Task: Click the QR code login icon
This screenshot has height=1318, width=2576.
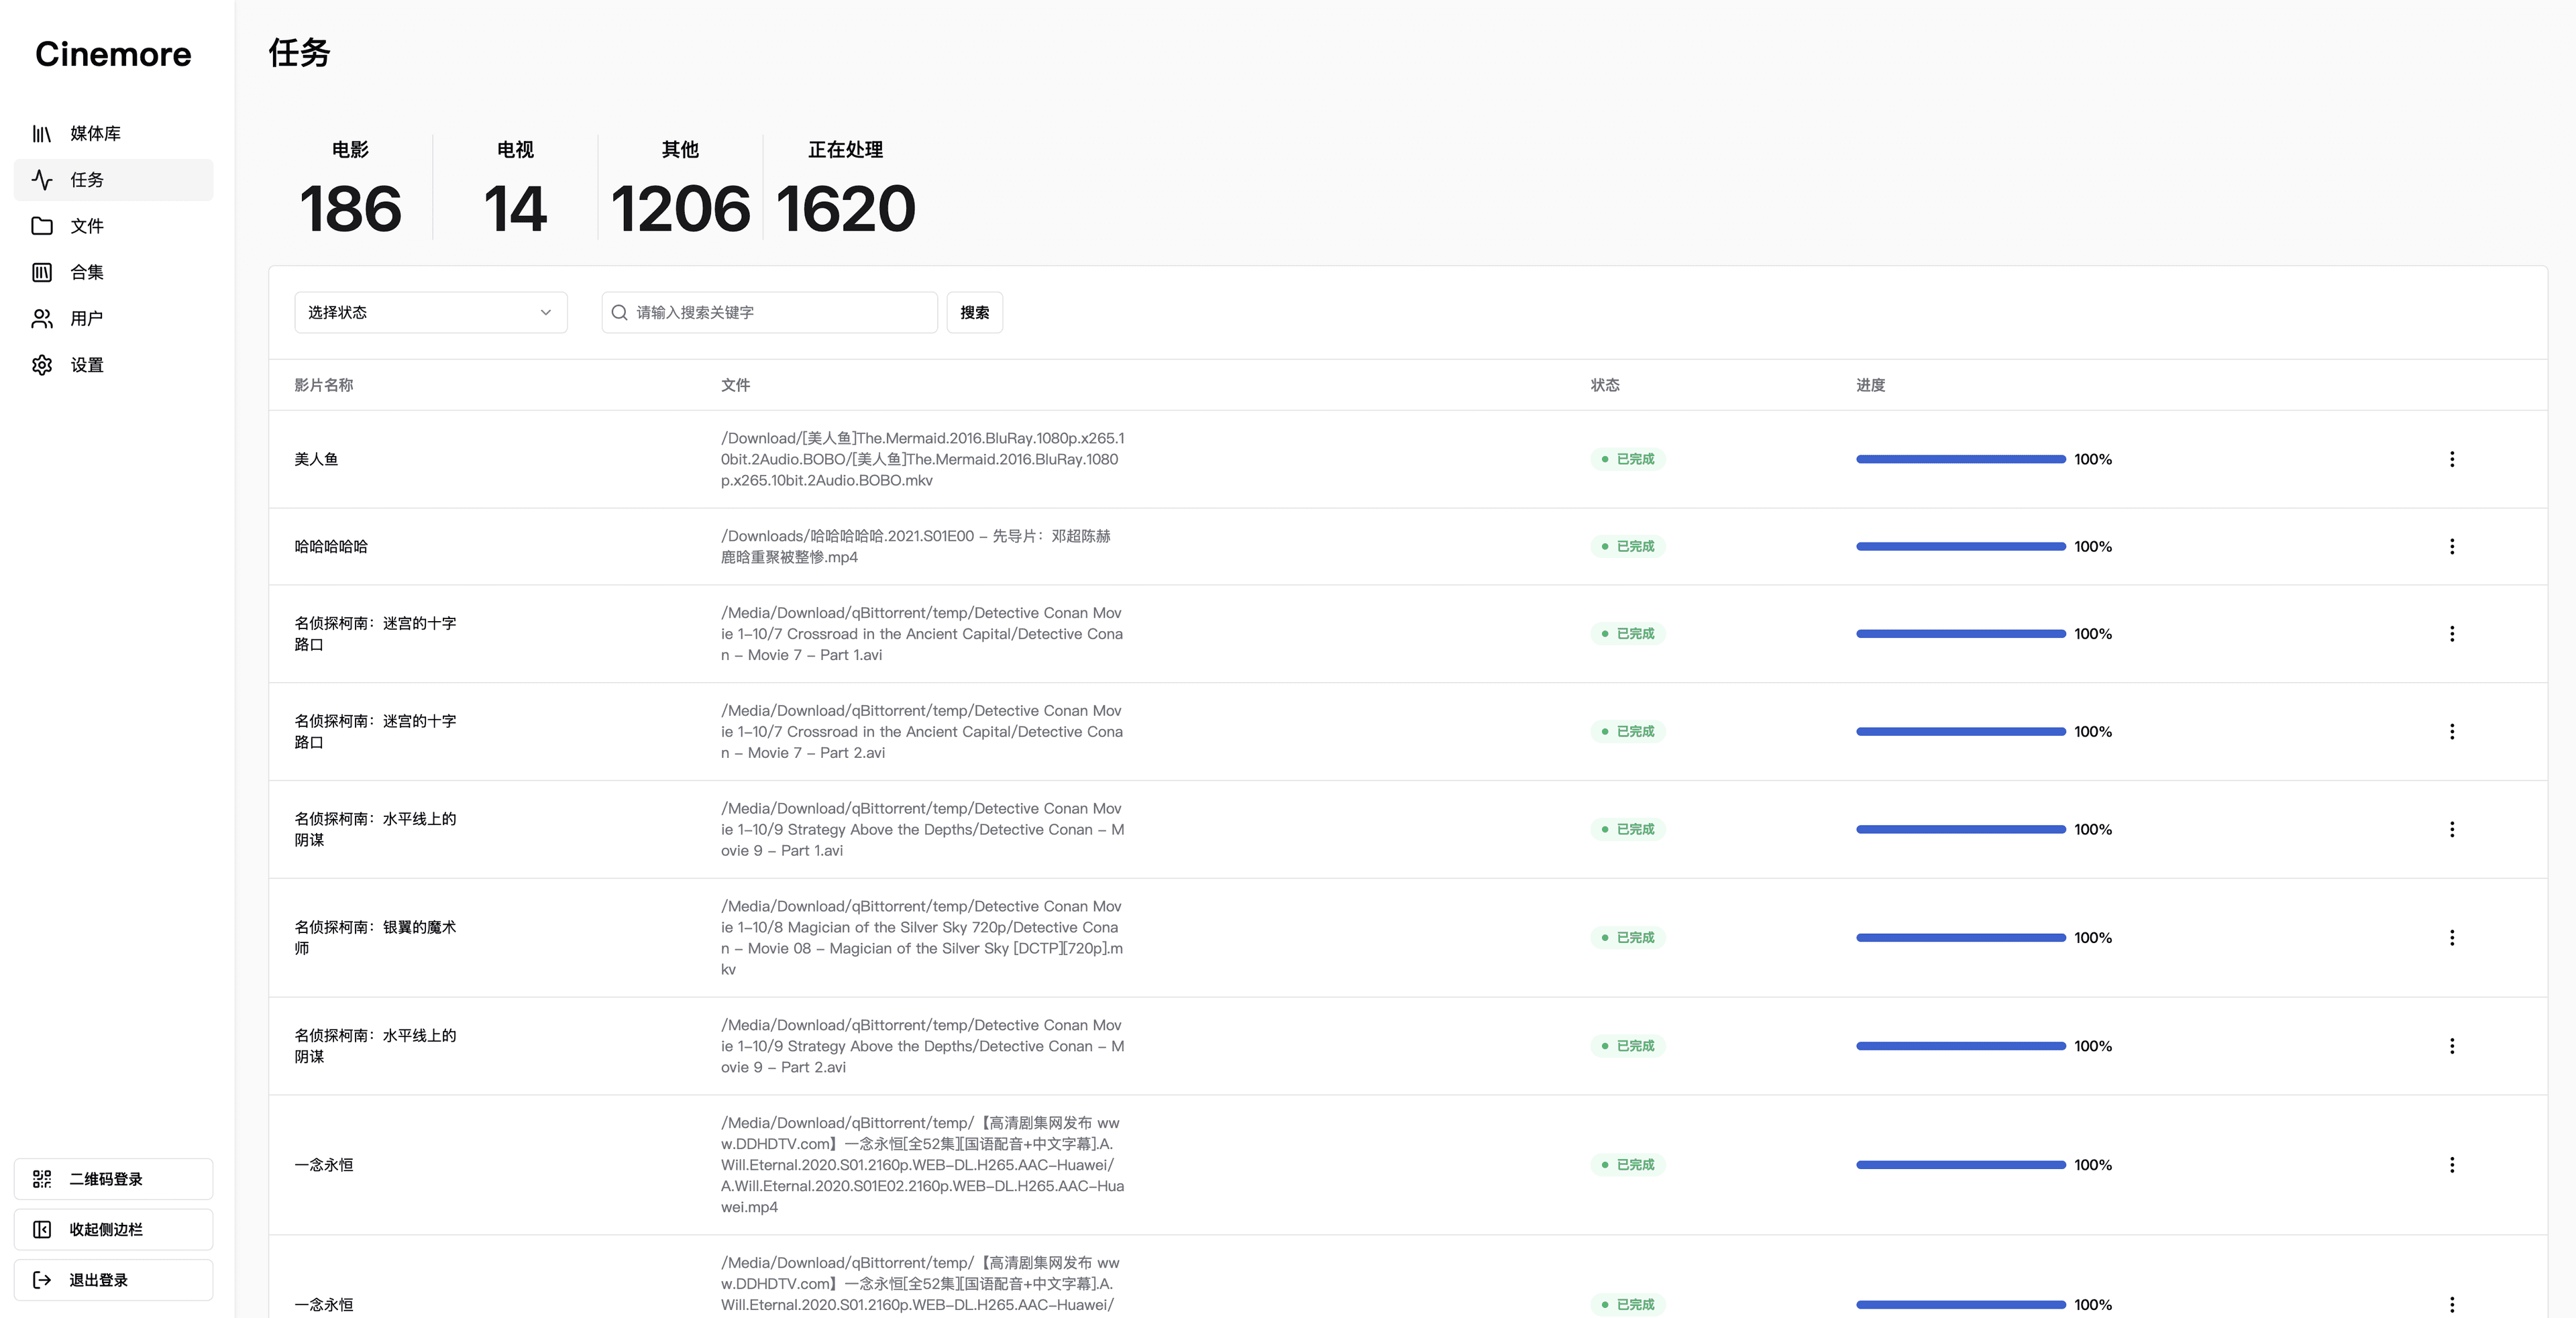Action: click(x=42, y=1179)
